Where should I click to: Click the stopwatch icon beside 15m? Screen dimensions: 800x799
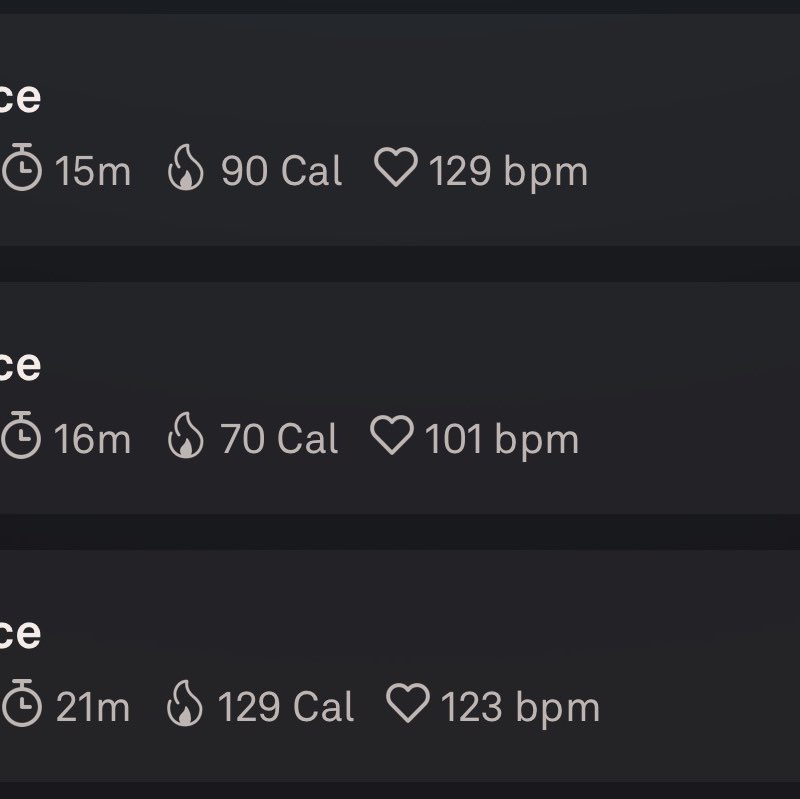coord(22,167)
